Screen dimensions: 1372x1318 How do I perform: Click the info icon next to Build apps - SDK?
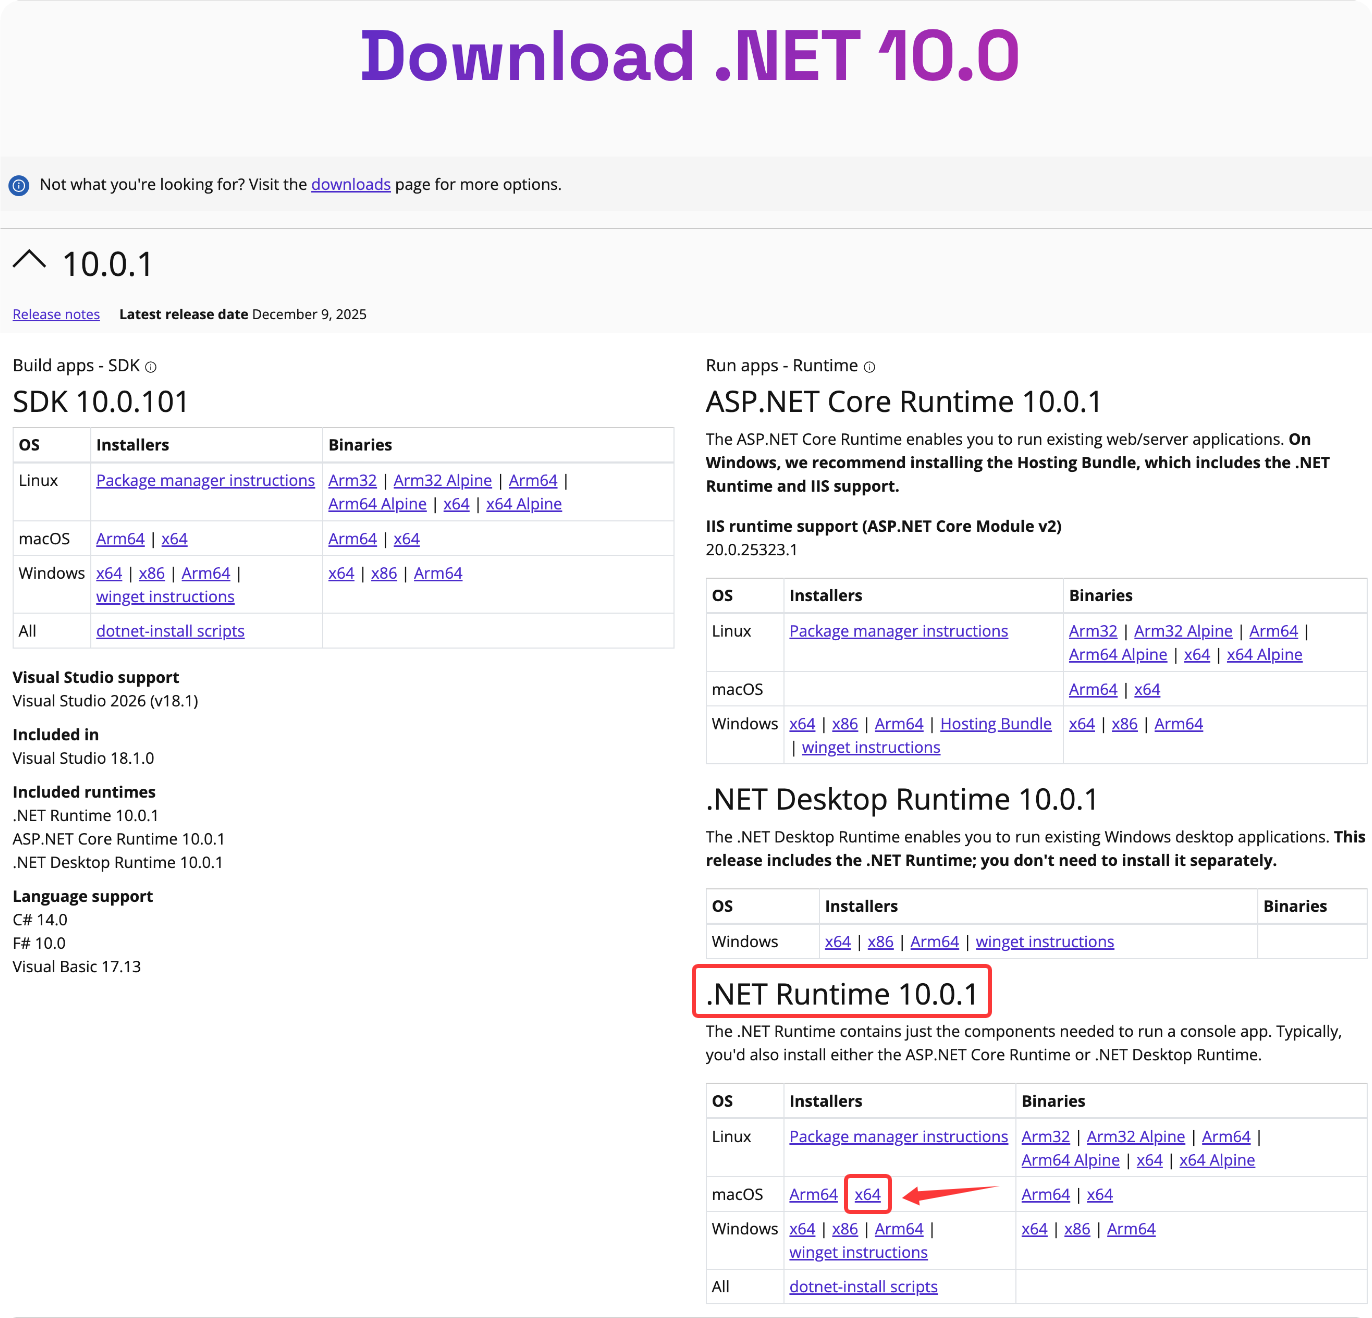(151, 367)
